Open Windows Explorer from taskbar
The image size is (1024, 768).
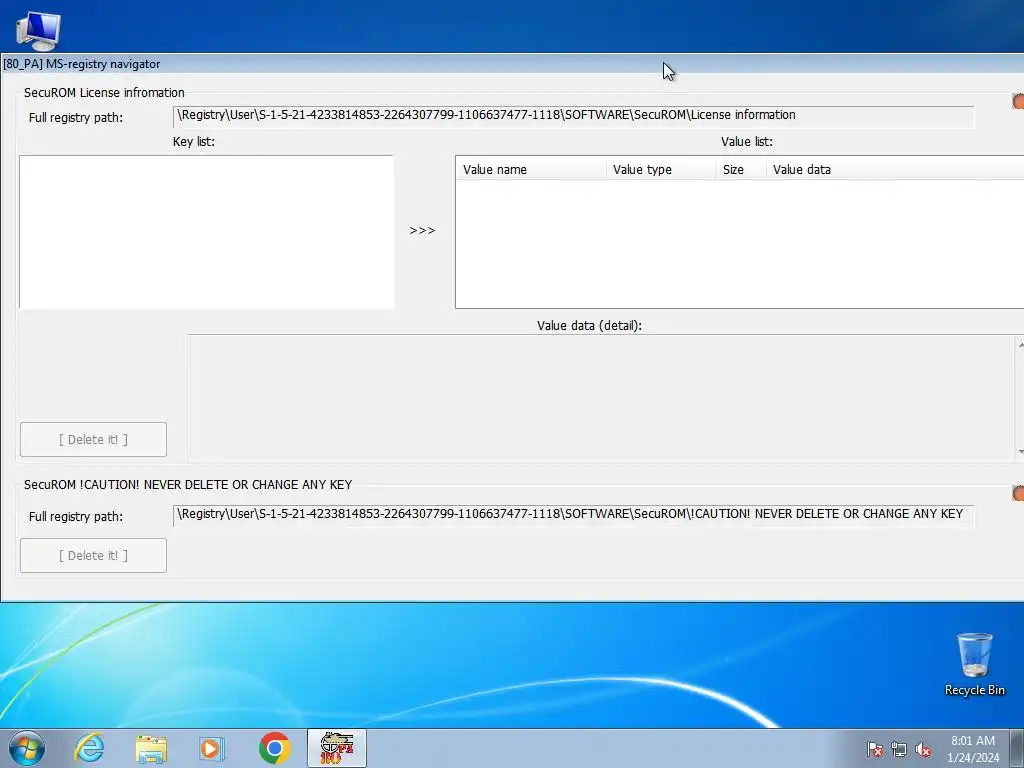click(x=151, y=748)
